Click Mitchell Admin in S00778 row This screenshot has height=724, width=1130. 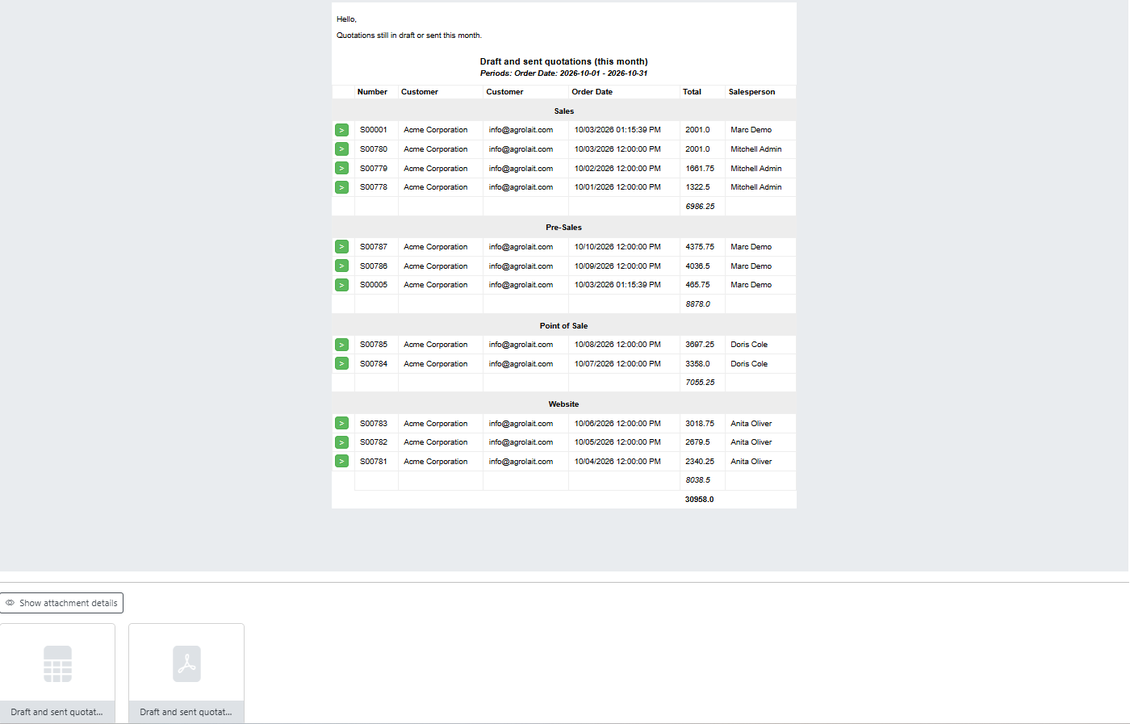(755, 187)
